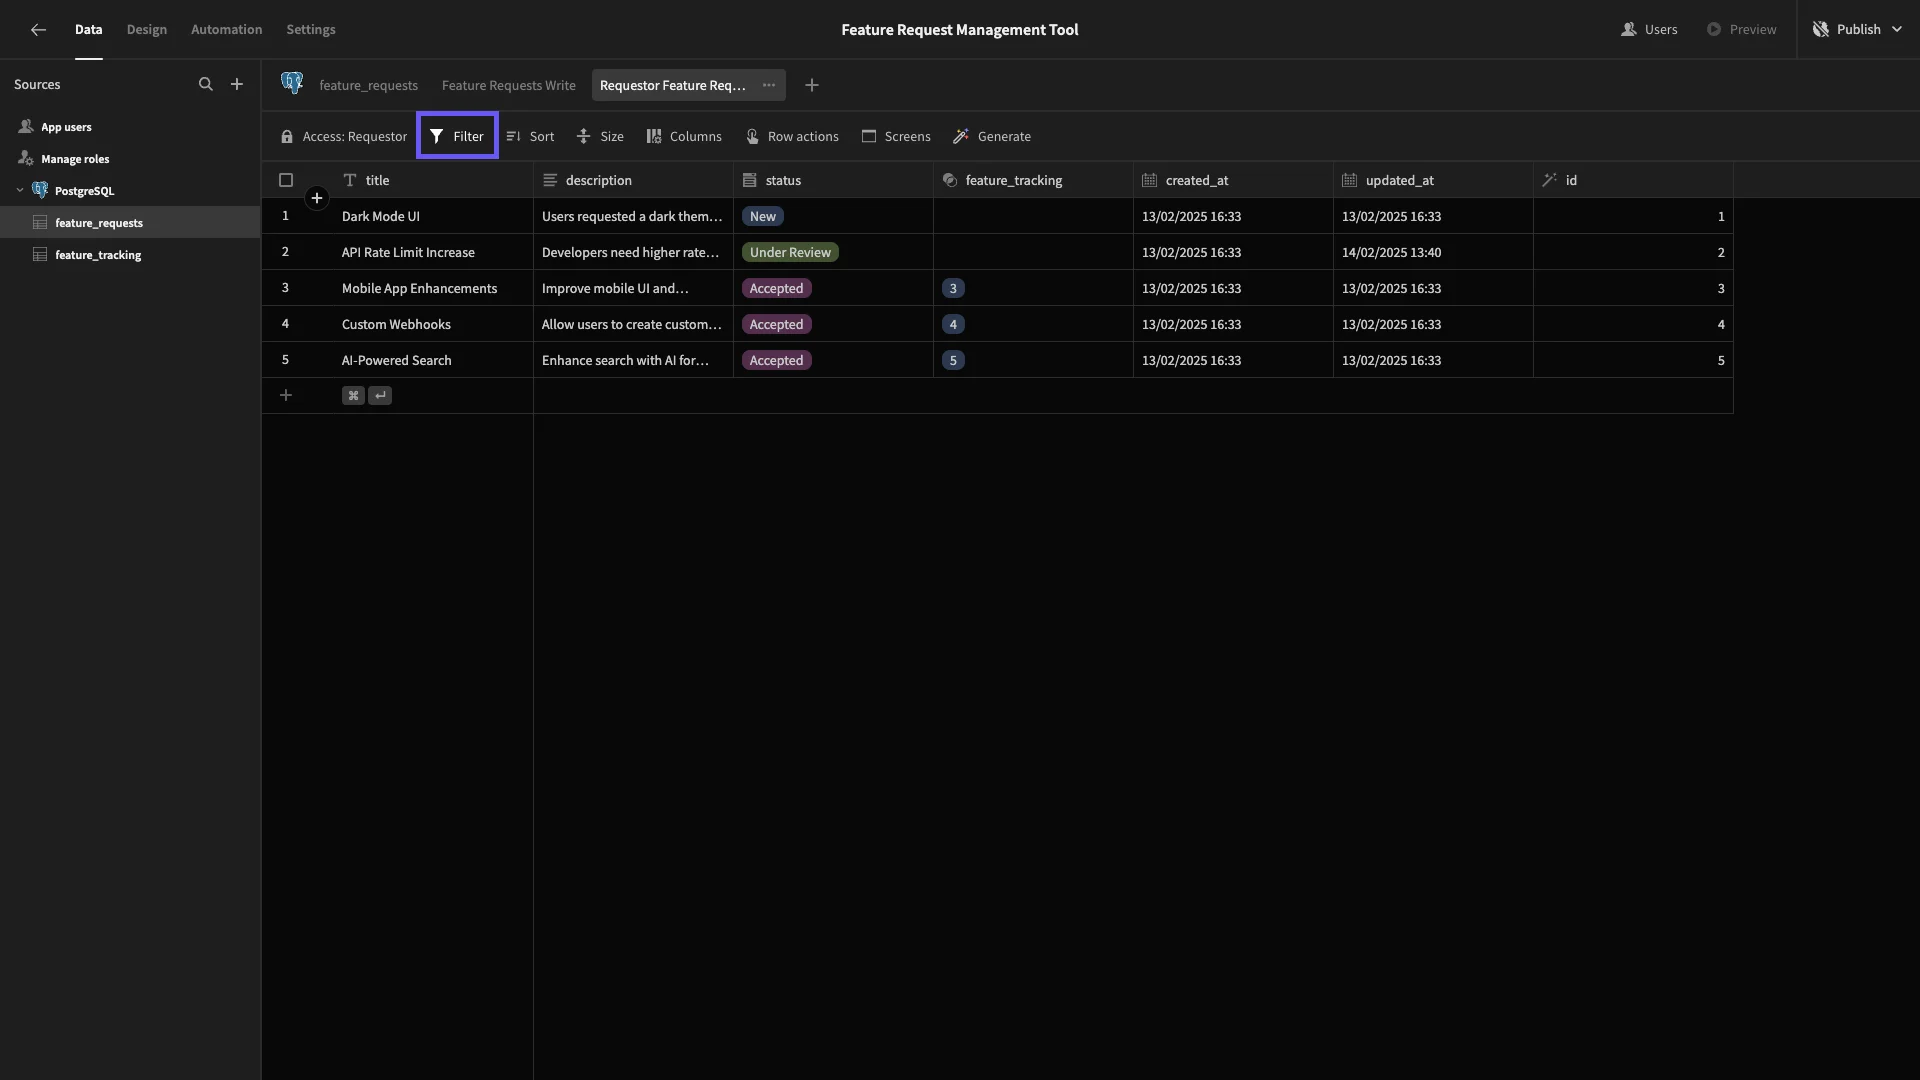Search sources with the magnifier icon
Image resolution: width=1920 pixels, height=1080 pixels.
coord(205,85)
